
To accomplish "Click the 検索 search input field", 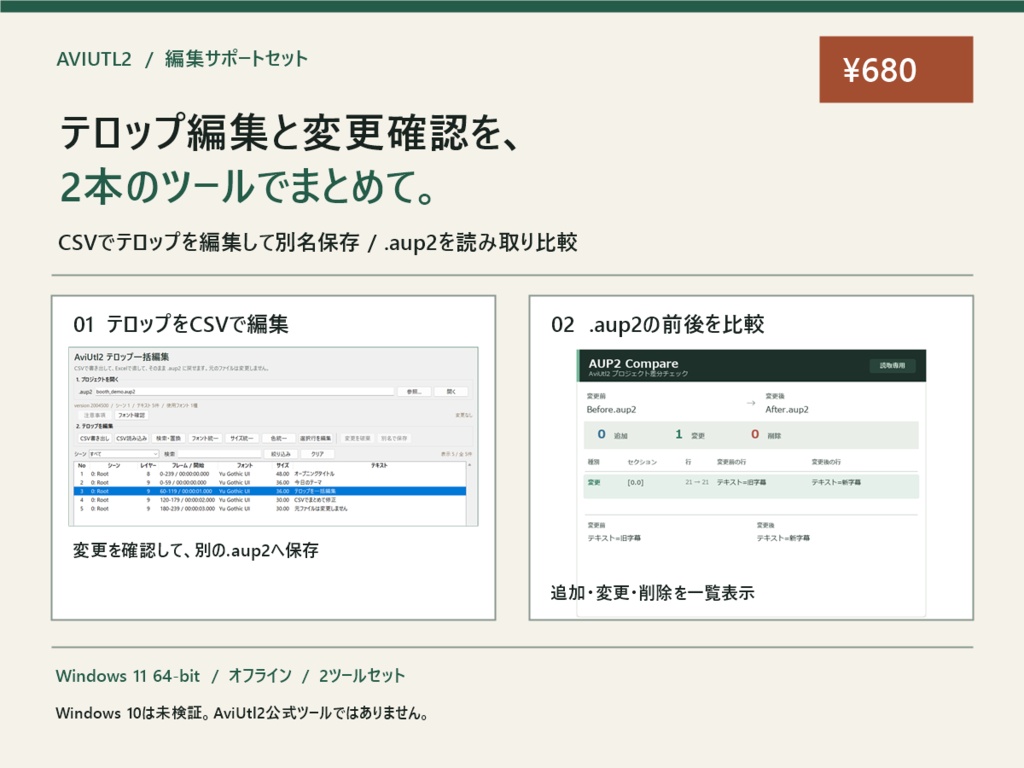I will (x=219, y=454).
